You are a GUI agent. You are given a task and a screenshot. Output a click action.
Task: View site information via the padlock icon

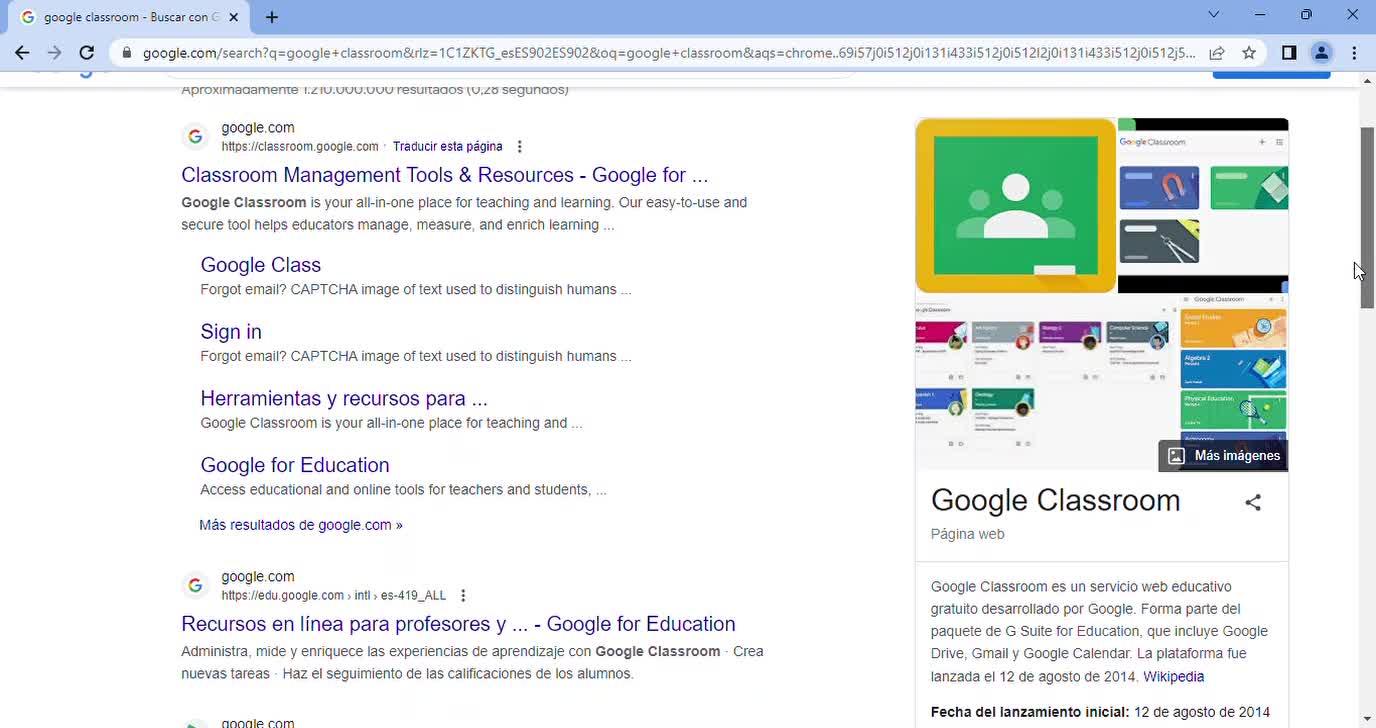pos(127,53)
